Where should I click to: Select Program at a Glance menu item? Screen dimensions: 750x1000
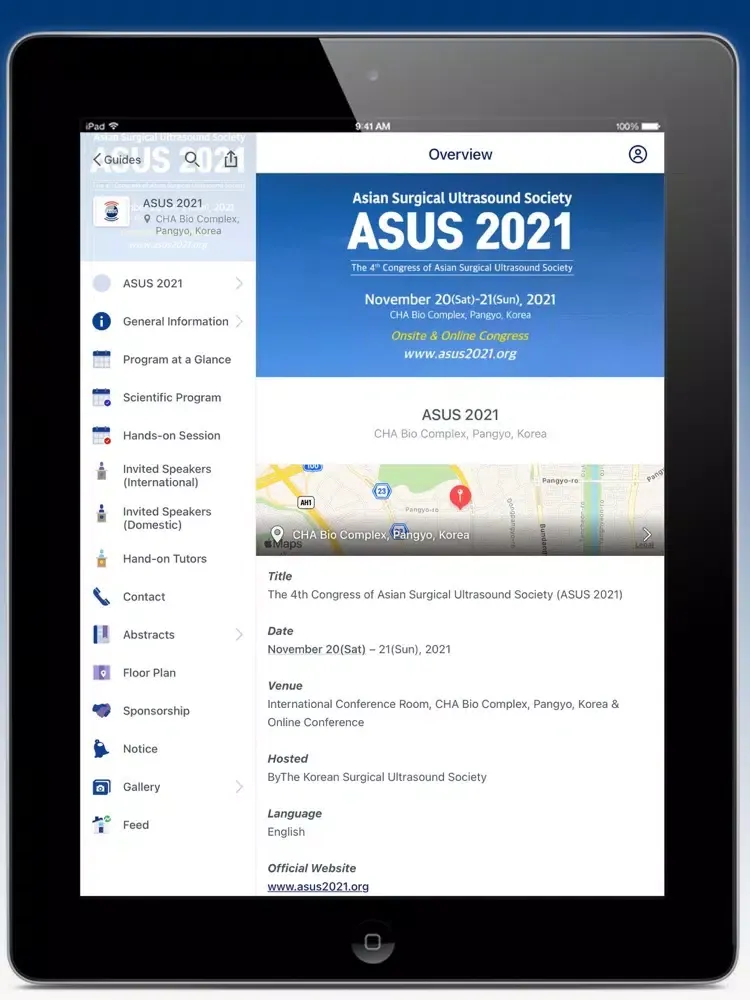tap(168, 360)
